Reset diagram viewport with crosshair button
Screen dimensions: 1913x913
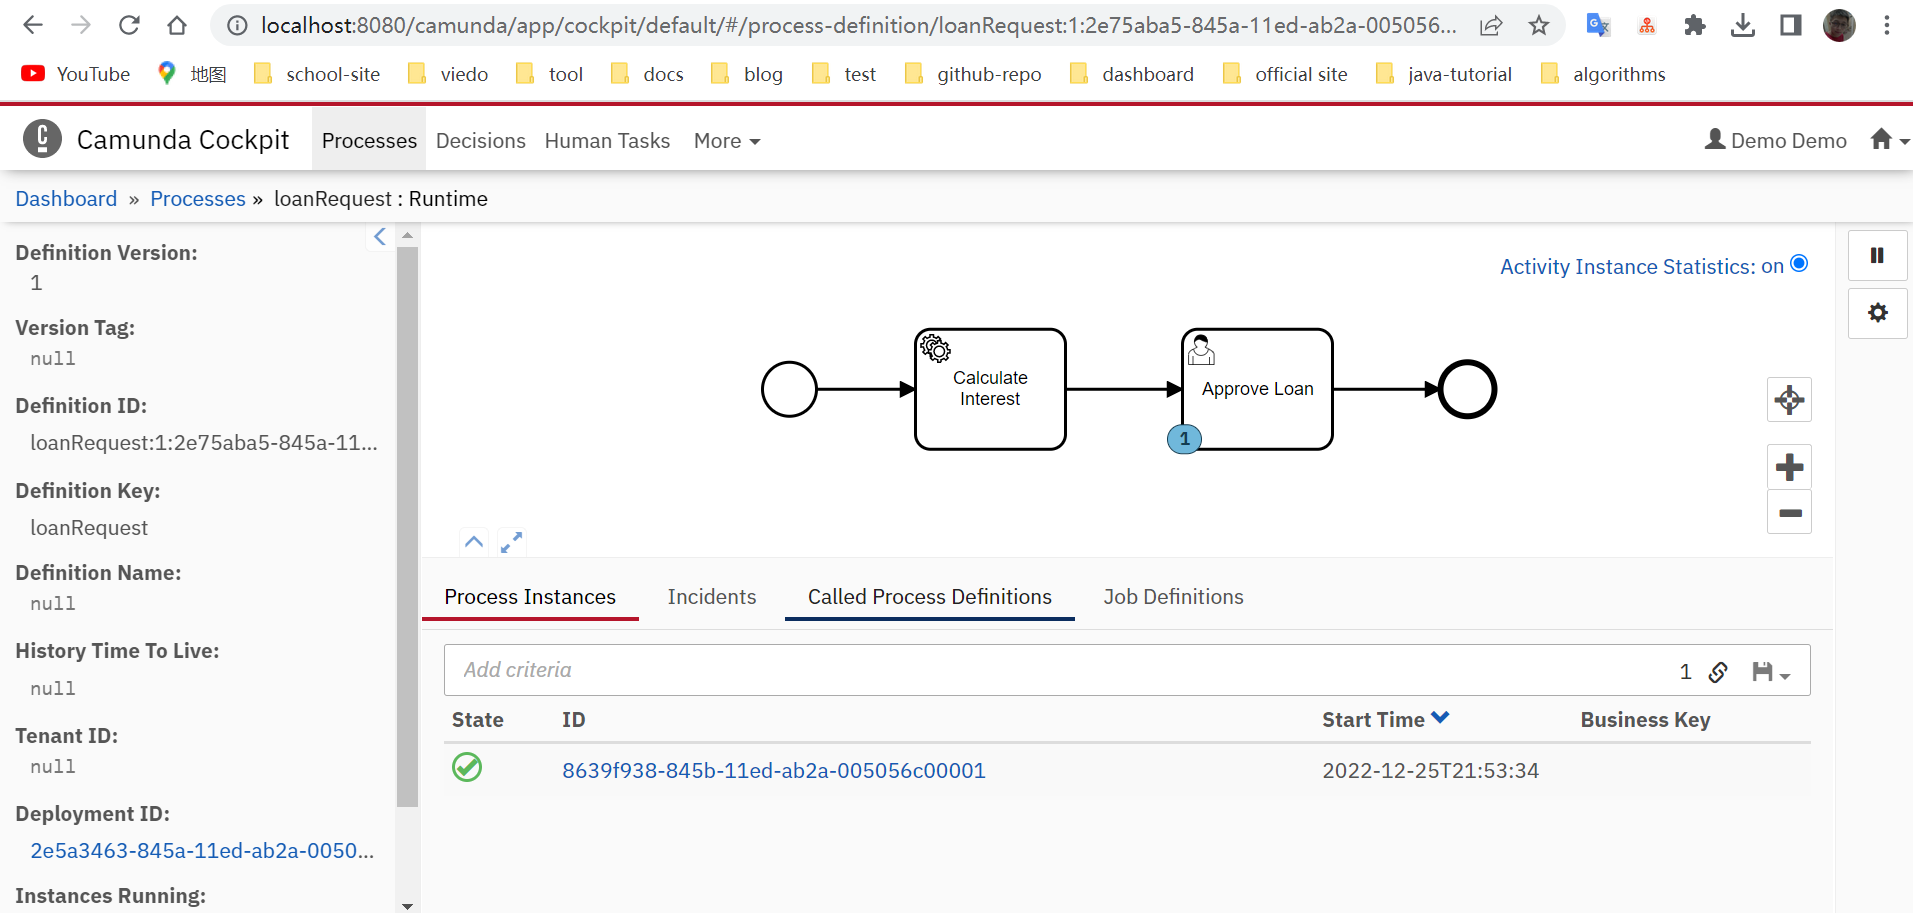point(1789,400)
